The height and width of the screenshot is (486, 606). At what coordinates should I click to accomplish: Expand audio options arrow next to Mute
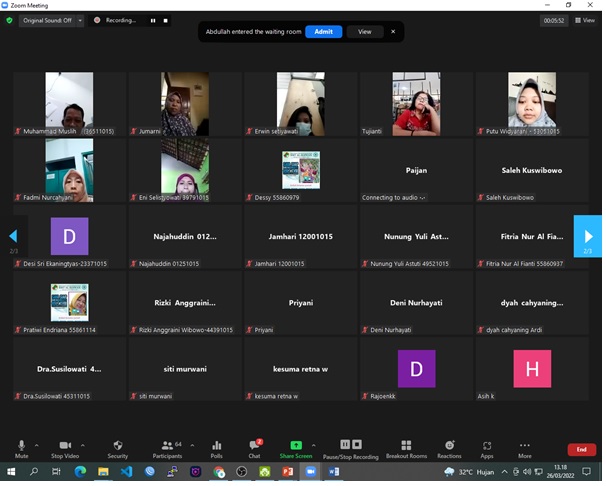(37, 445)
